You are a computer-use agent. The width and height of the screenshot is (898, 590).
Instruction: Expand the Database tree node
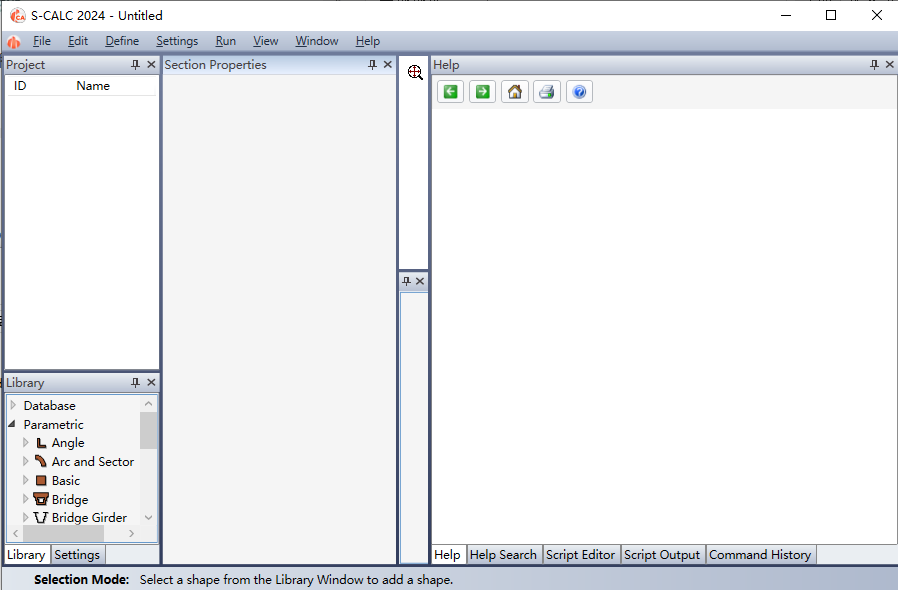tap(13, 405)
